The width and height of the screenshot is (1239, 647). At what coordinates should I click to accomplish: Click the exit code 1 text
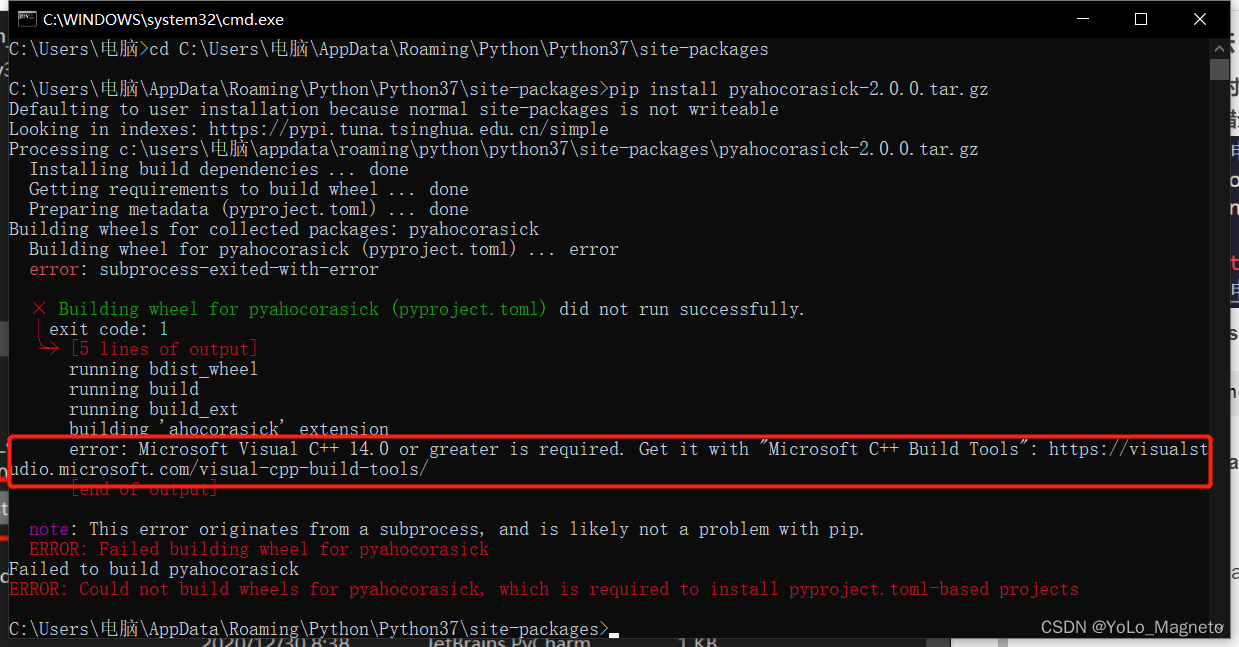(103, 328)
